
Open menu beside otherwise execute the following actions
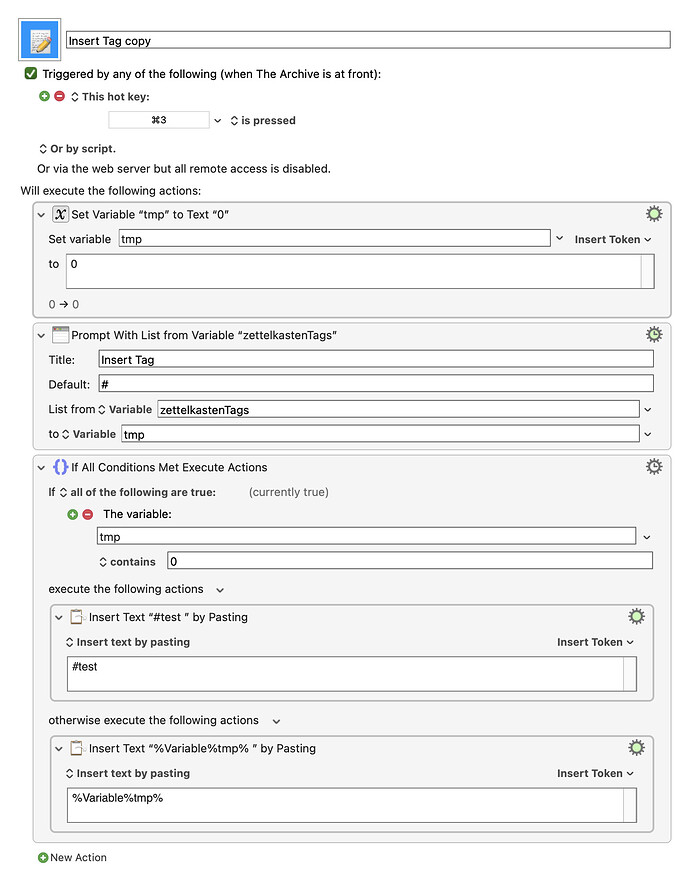coord(276,721)
